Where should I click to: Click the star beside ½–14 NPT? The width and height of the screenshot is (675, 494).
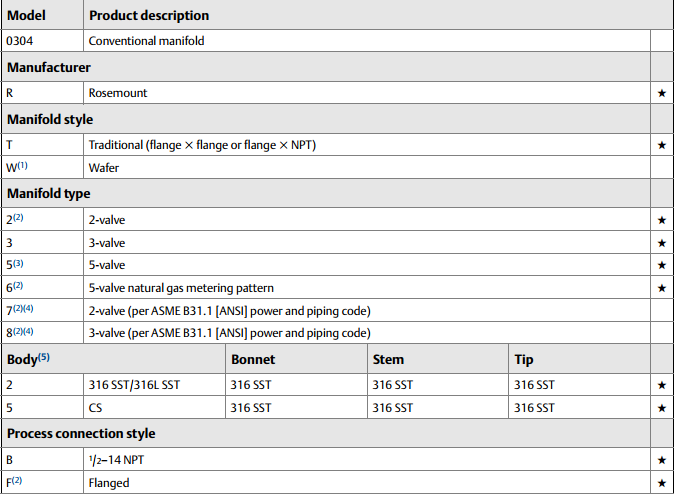coord(662,460)
